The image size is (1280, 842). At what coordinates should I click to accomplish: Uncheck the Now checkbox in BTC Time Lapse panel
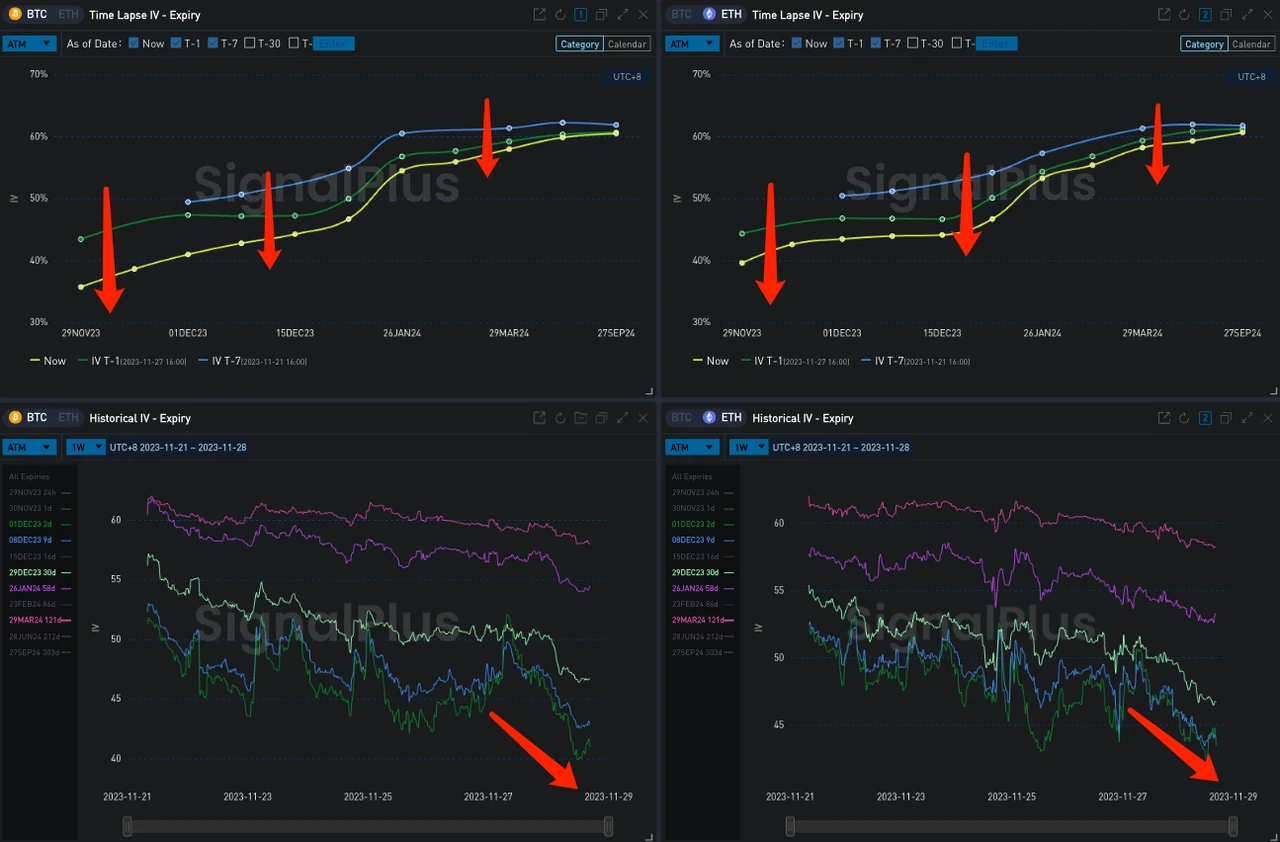click(134, 44)
